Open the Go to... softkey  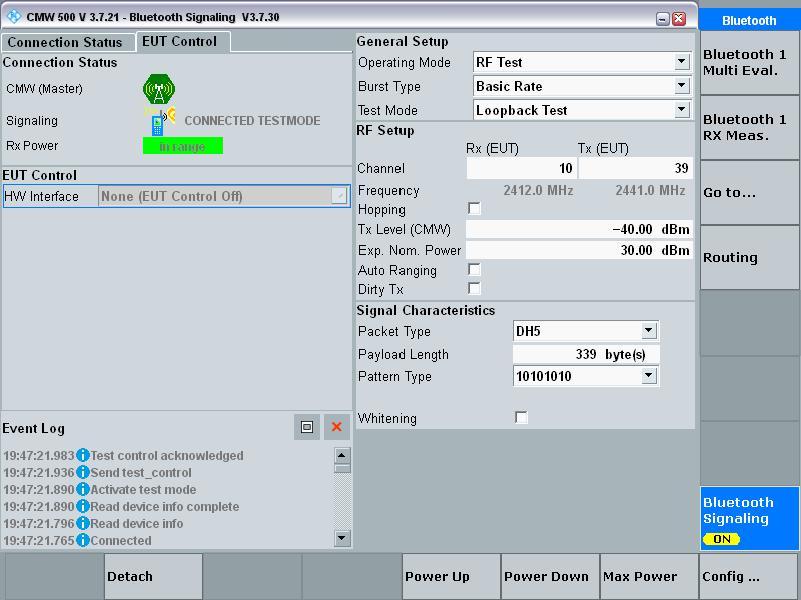(x=749, y=193)
